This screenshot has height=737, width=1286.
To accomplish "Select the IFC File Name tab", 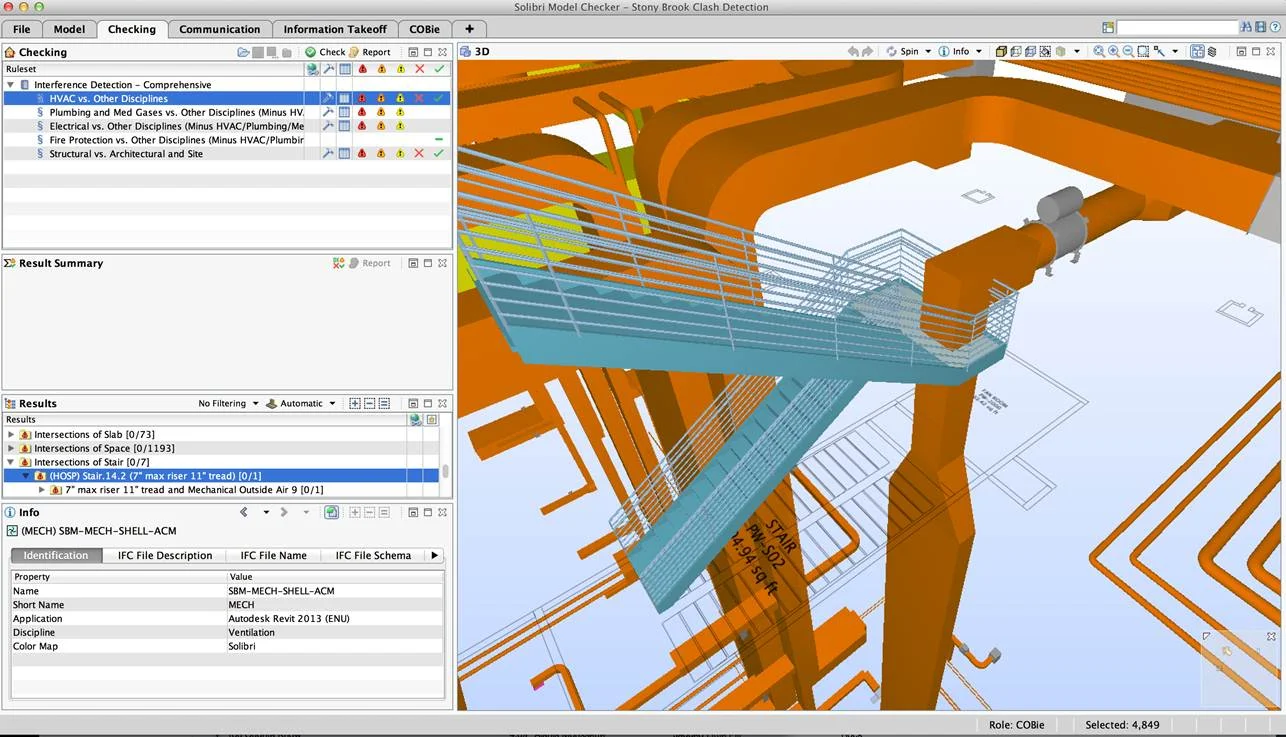I will tap(273, 555).
